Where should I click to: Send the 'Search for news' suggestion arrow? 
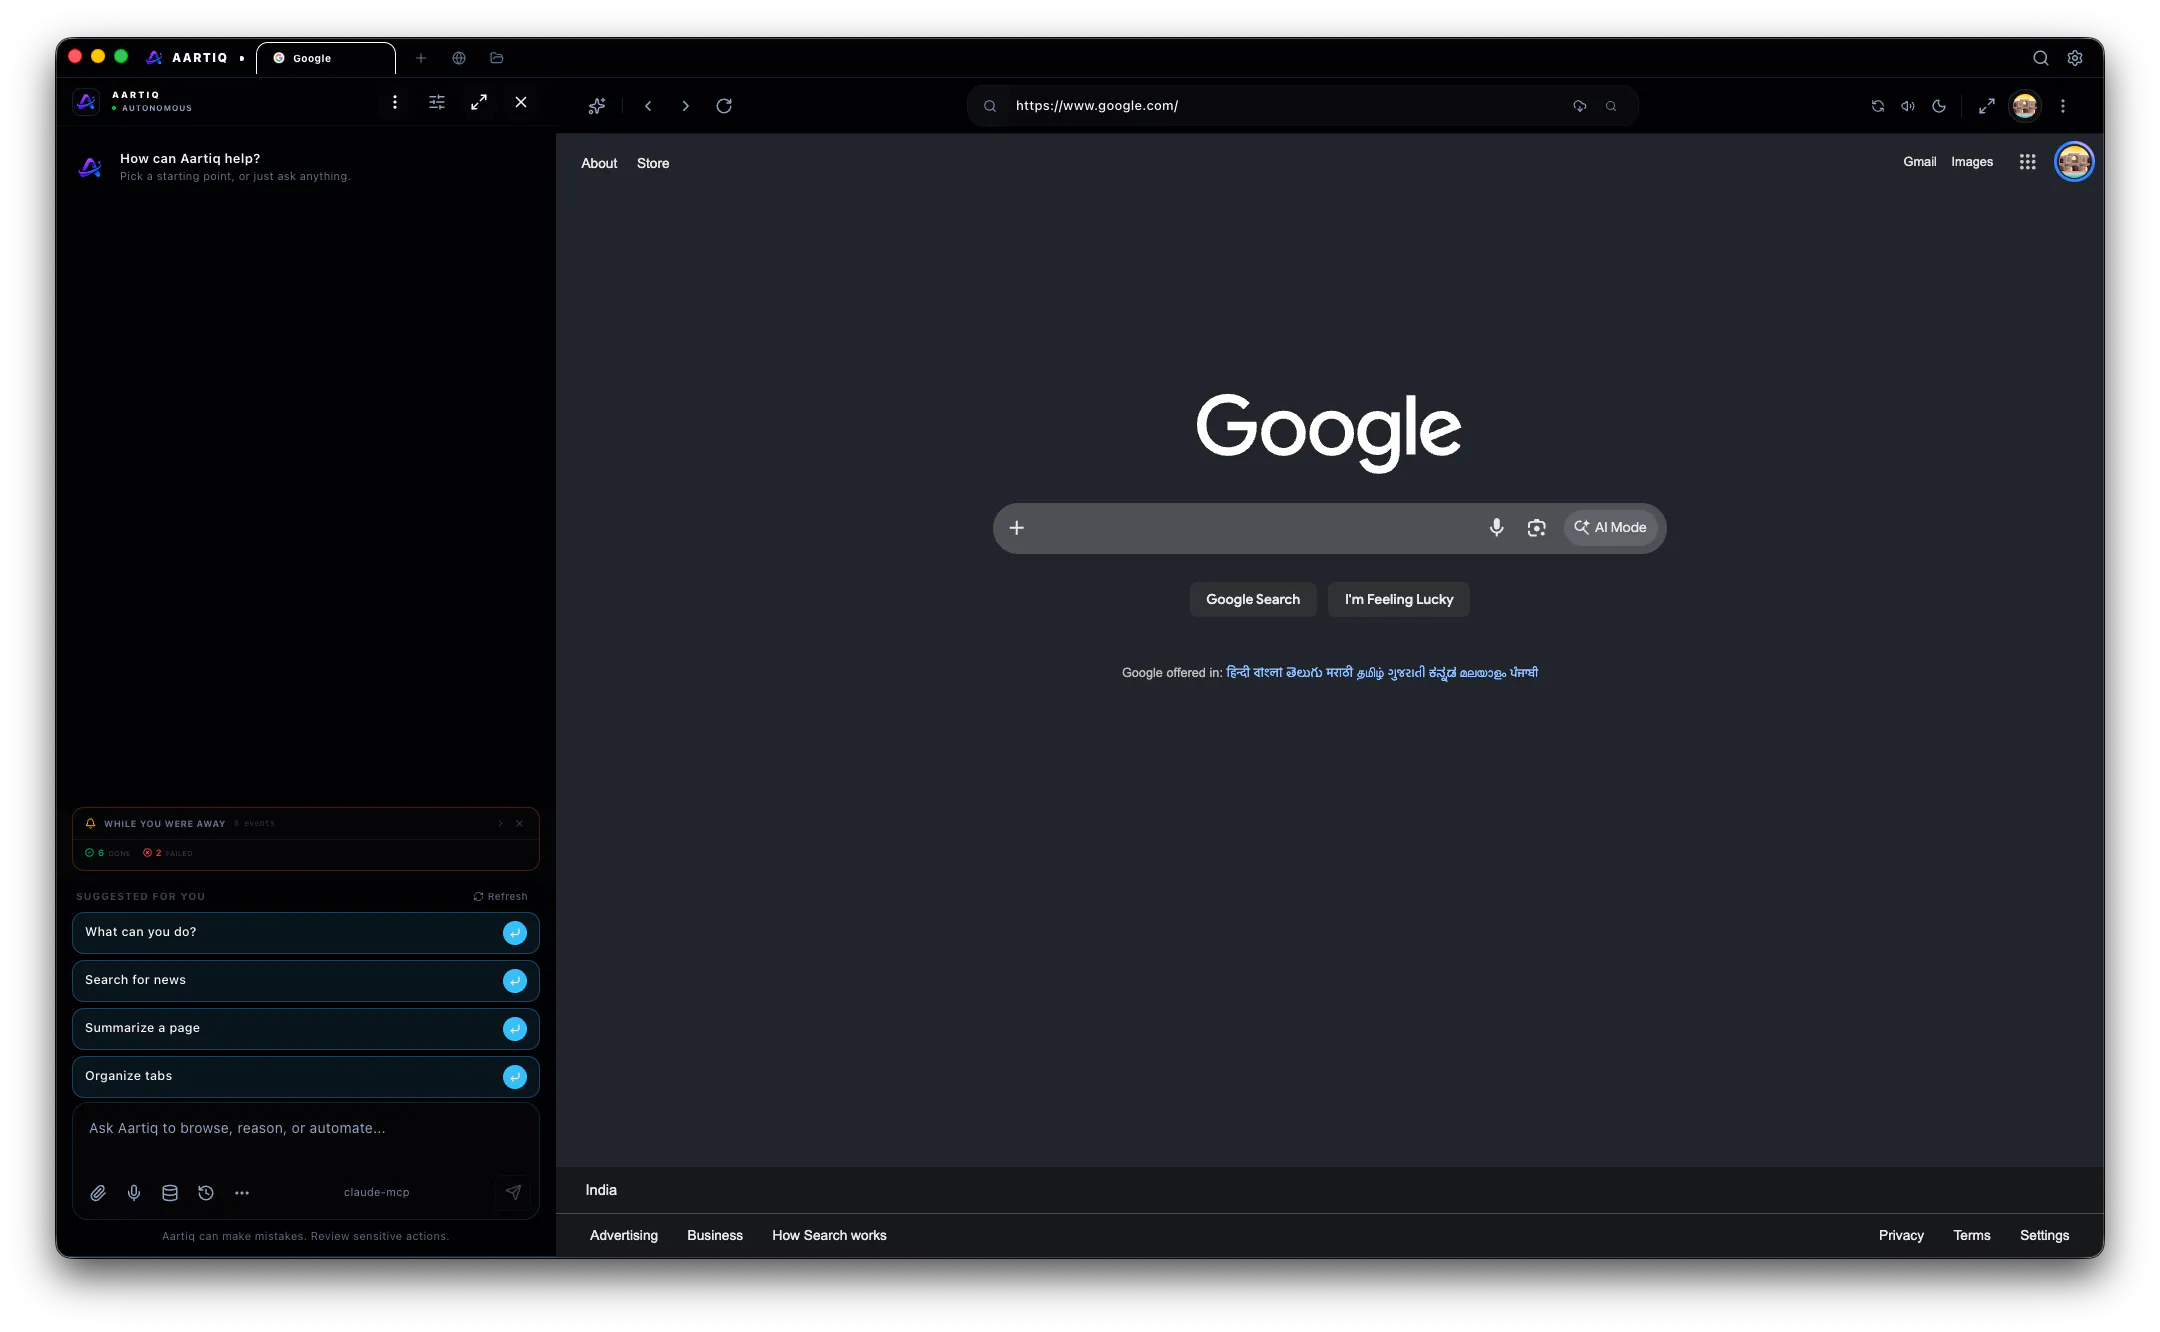(x=515, y=981)
